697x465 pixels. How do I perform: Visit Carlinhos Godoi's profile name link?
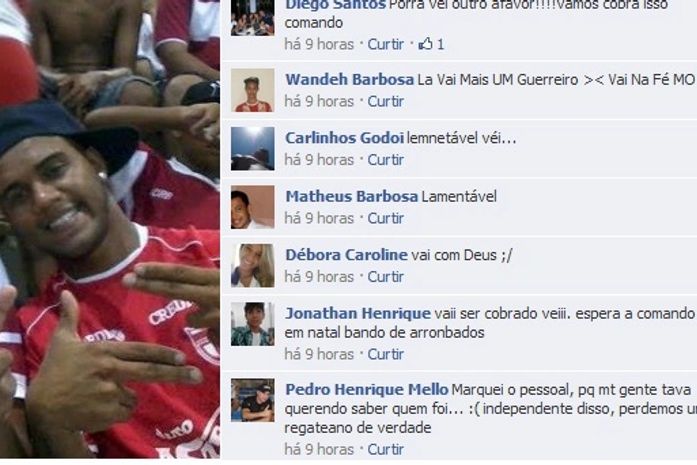344,138
